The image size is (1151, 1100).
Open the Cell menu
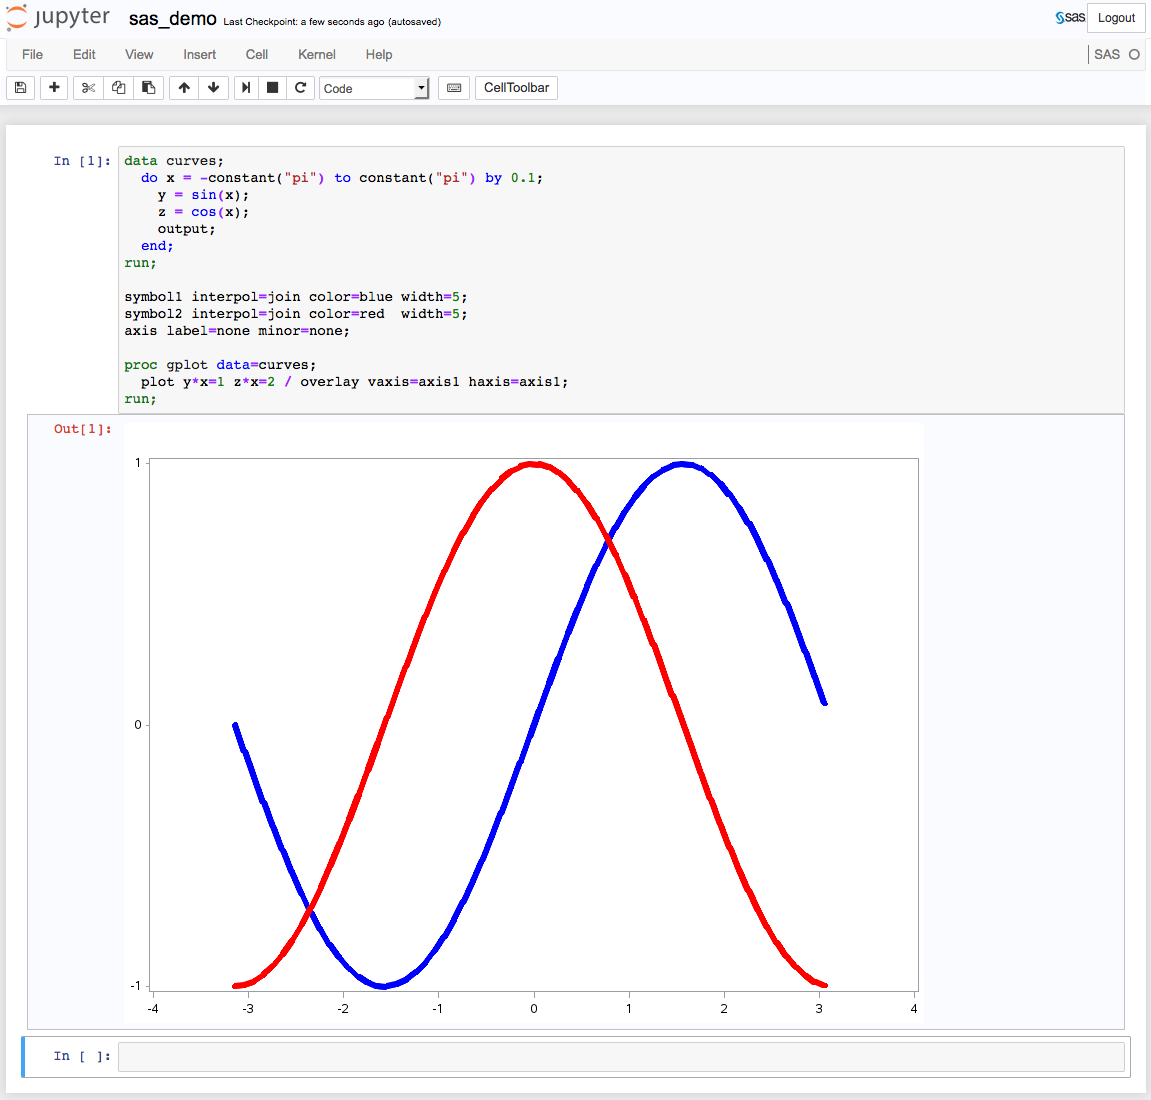[x=257, y=55]
